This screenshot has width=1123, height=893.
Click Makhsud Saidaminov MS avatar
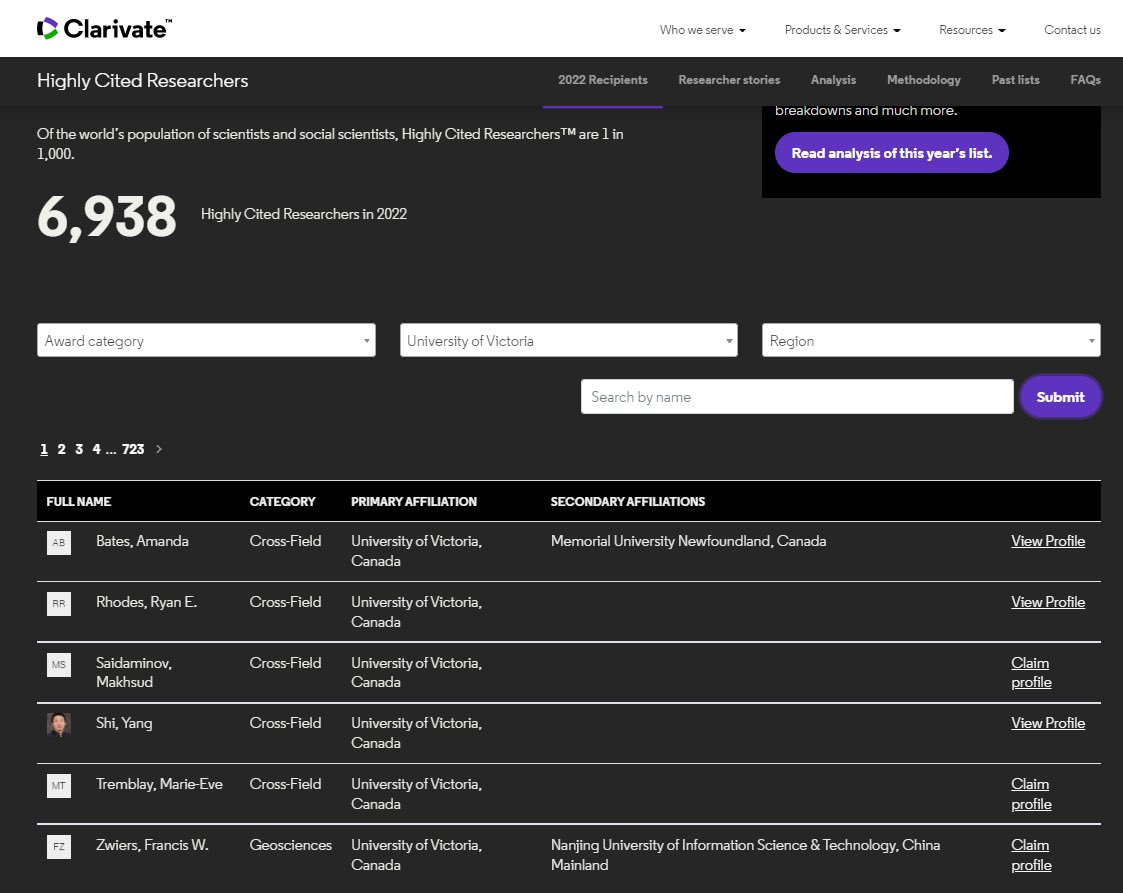[59, 665]
